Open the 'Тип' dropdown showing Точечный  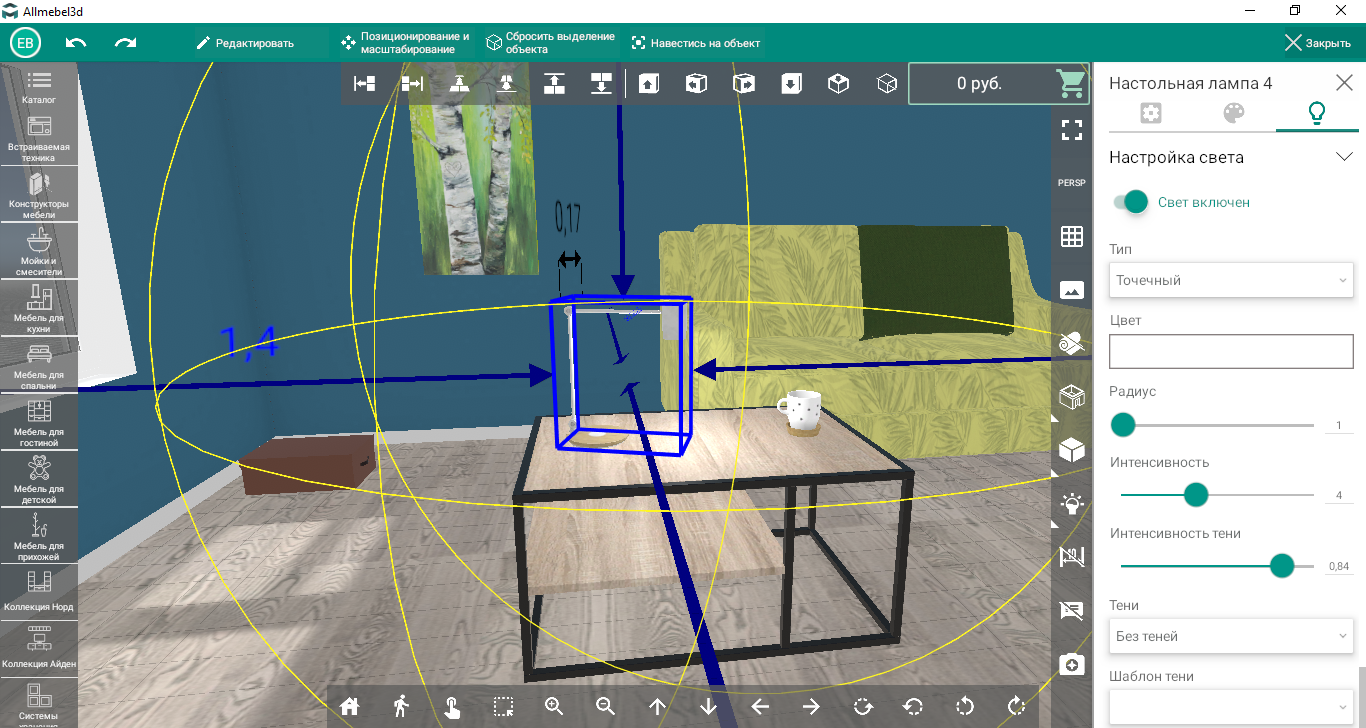pos(1231,280)
